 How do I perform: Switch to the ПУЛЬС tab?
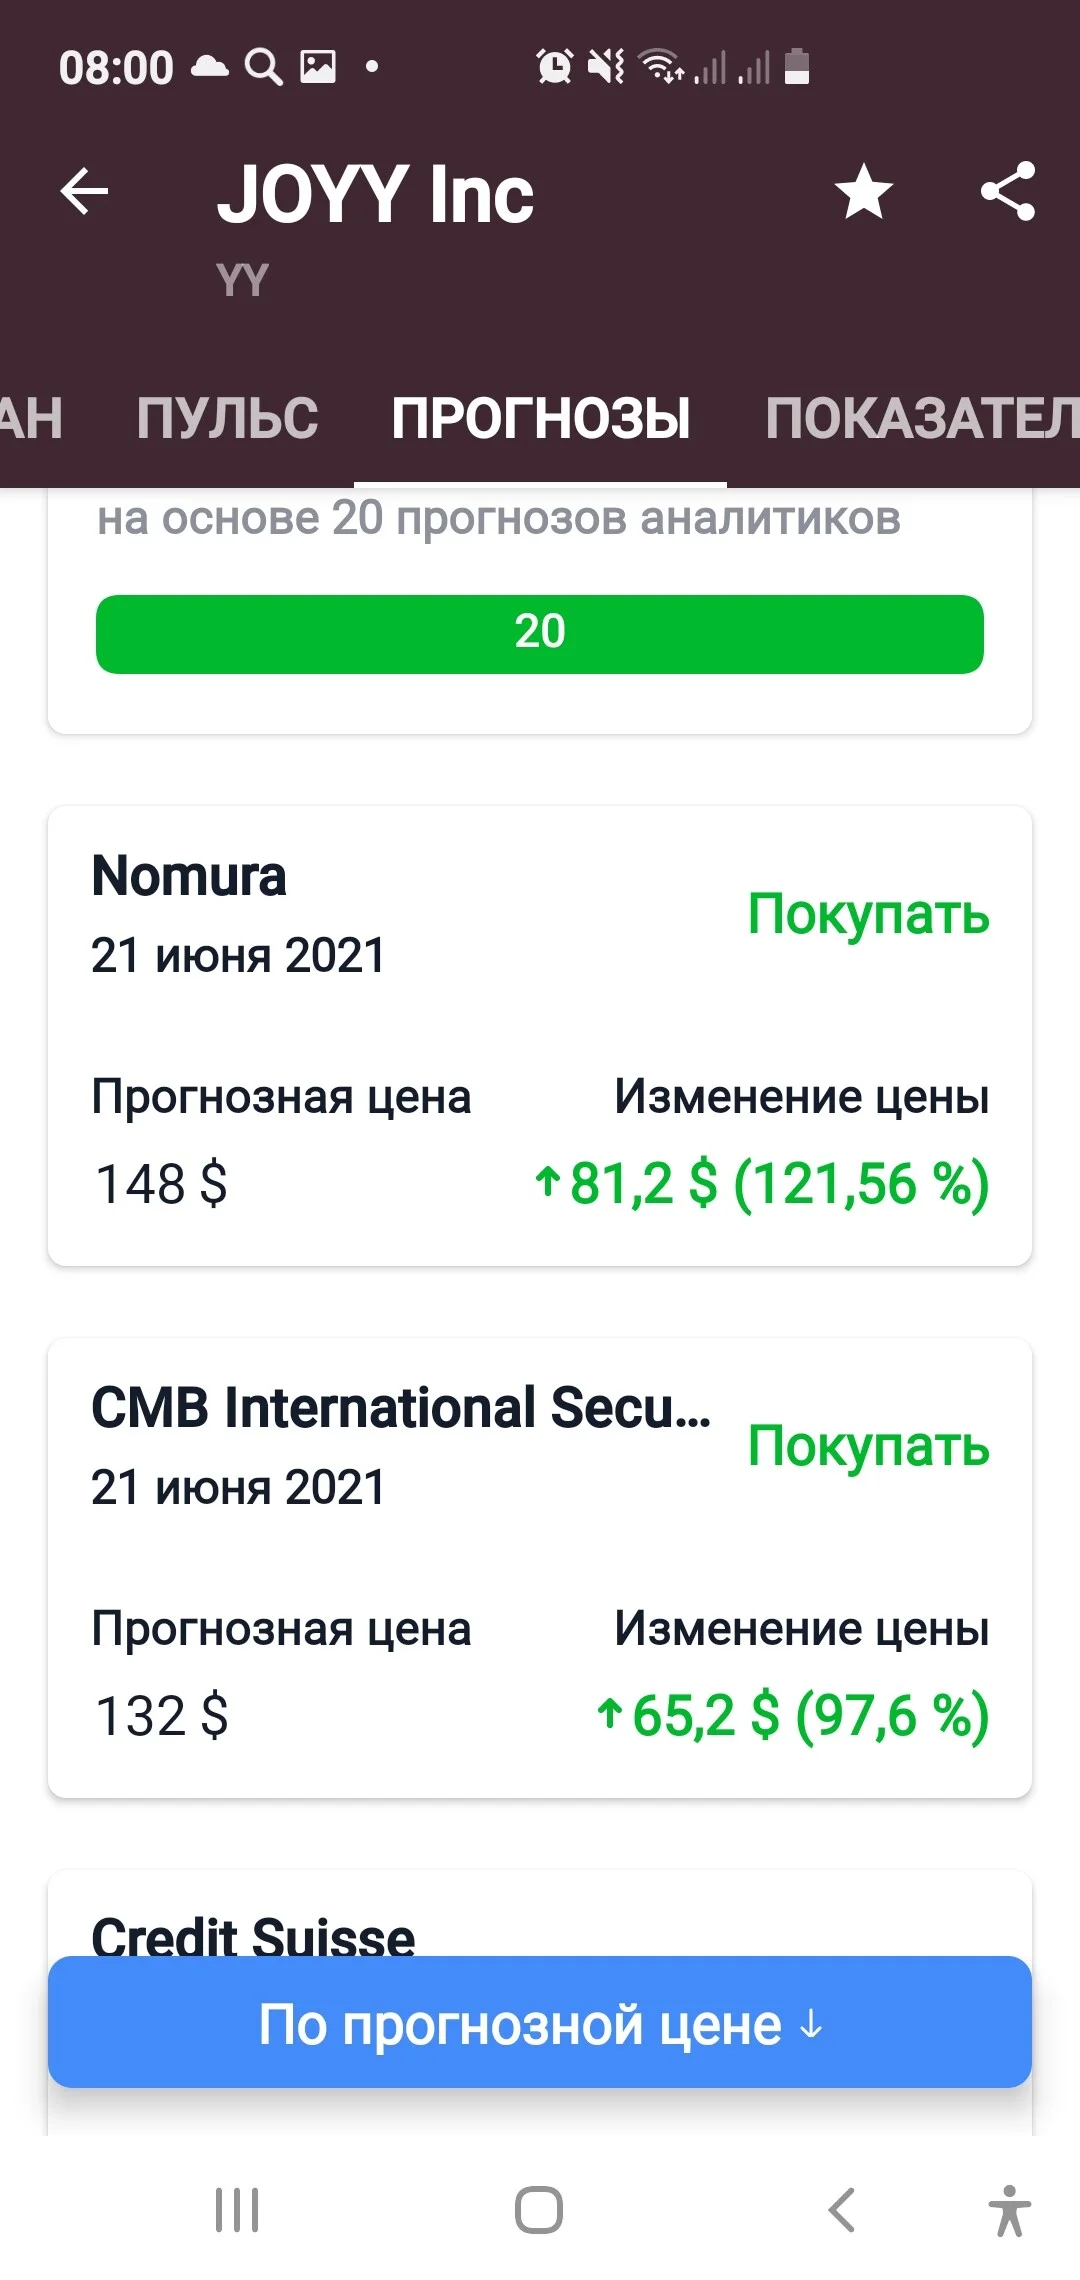pos(227,418)
